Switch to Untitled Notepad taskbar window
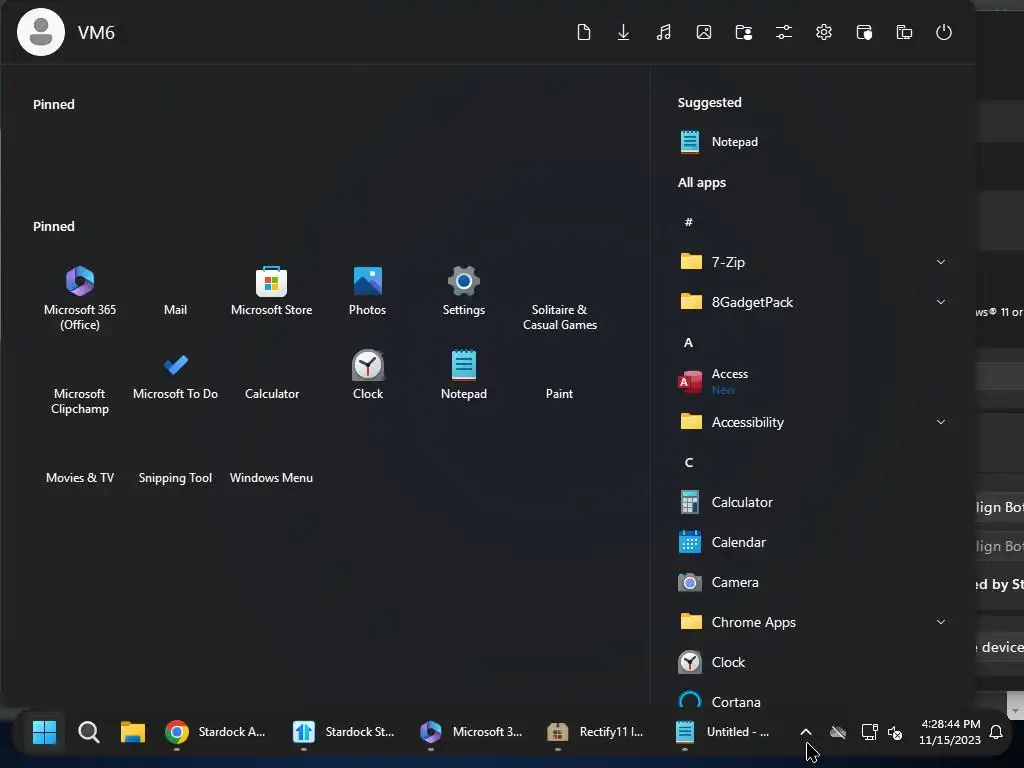The height and width of the screenshot is (768, 1024). (723, 732)
